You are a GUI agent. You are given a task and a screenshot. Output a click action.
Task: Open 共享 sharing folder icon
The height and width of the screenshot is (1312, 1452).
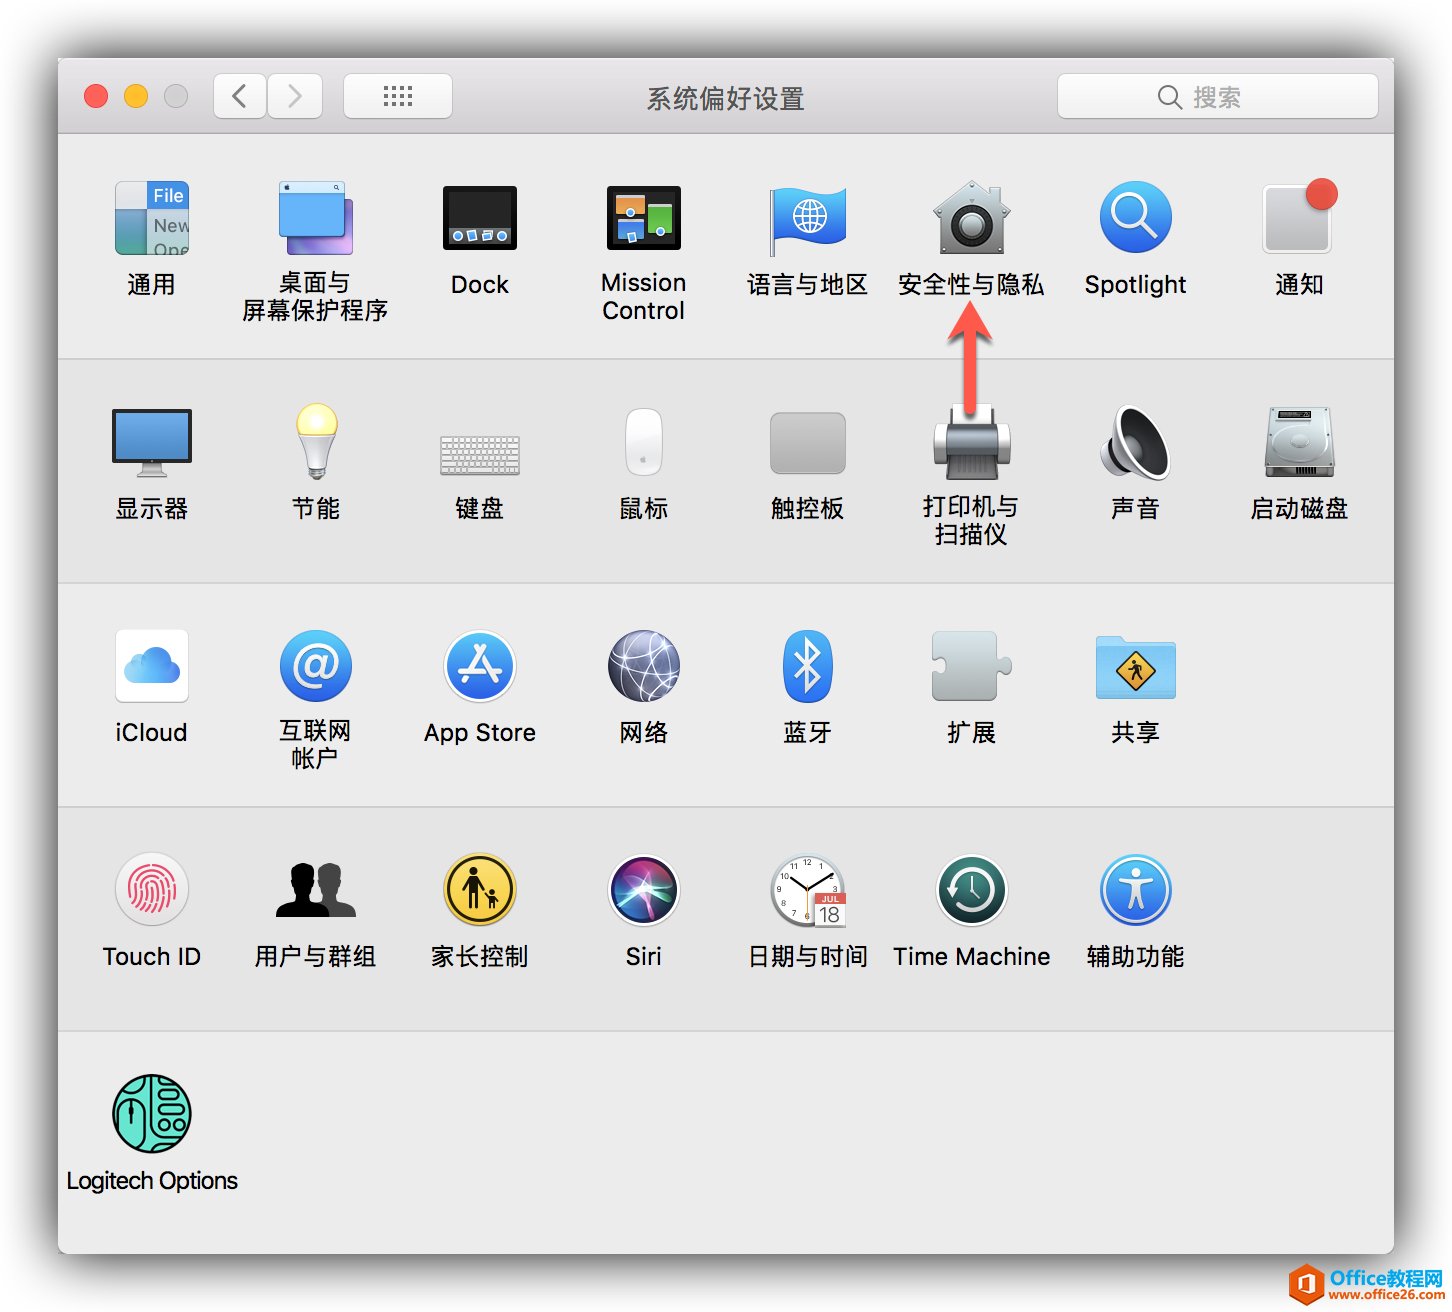coord(1136,667)
